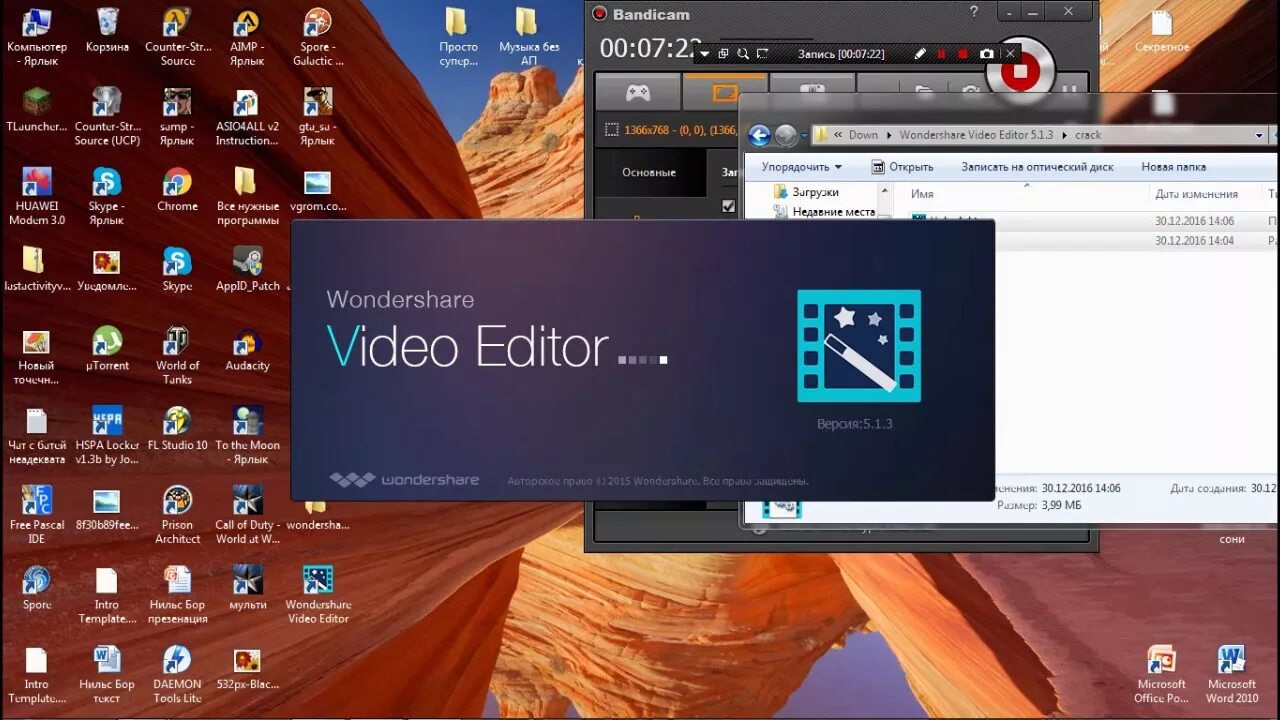Select Bandicam screen rectangle recording mode tab
Image resolution: width=1280 pixels, height=720 pixels.
(x=725, y=92)
